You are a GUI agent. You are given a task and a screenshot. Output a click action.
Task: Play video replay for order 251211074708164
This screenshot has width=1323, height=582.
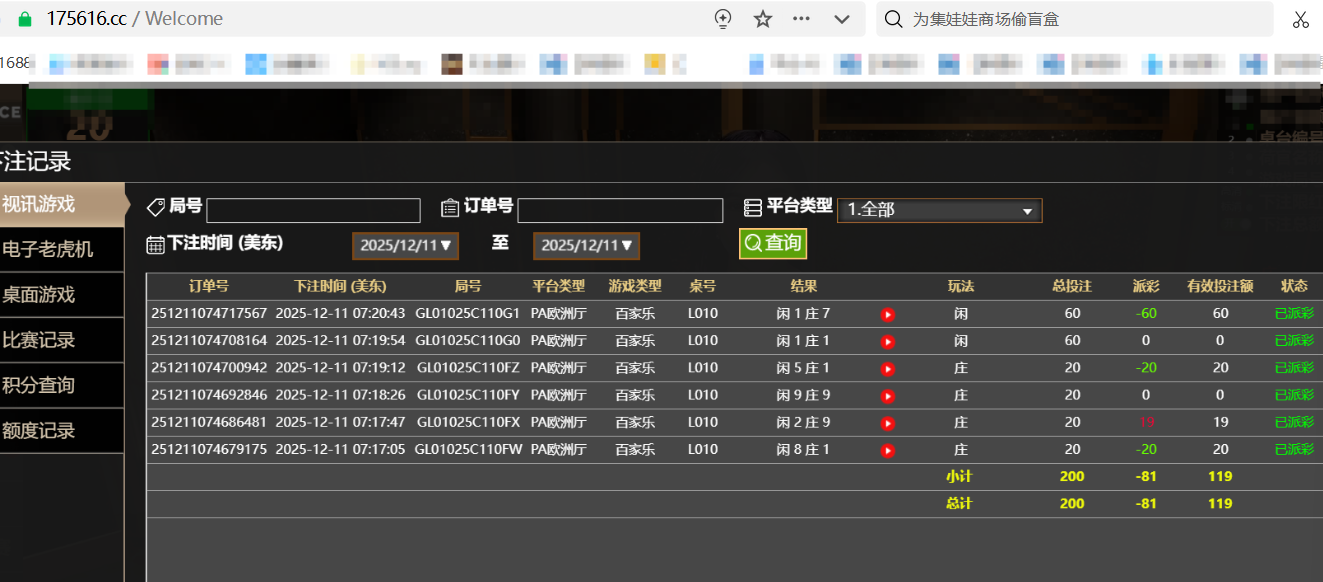[887, 342]
